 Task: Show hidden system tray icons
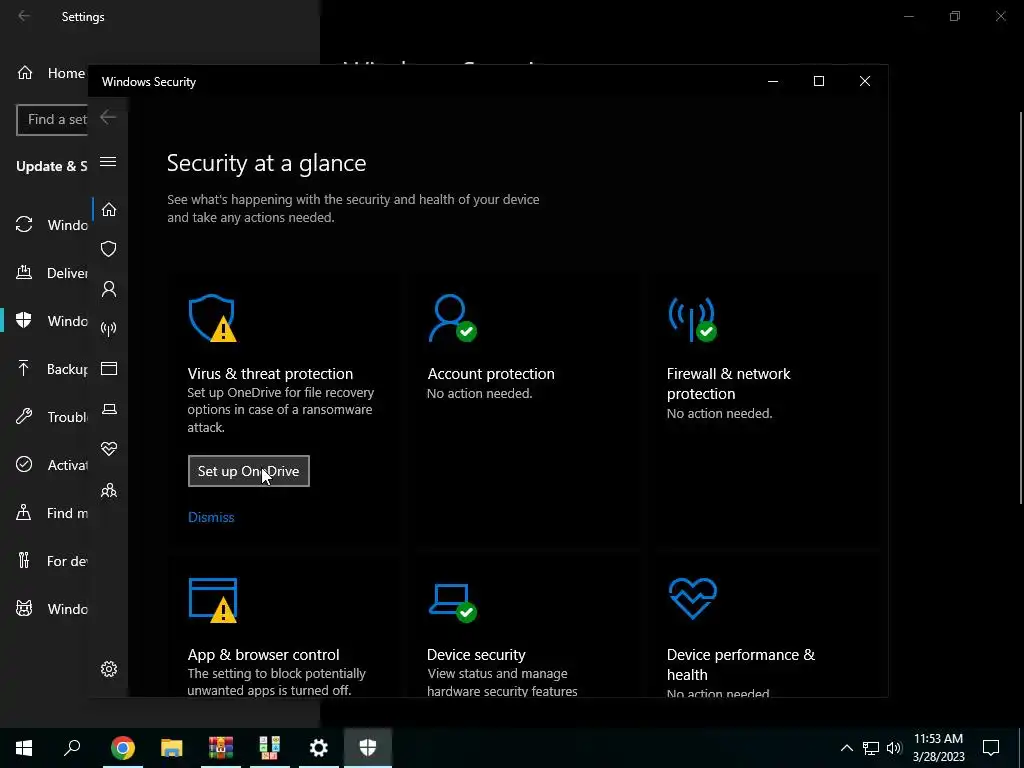point(846,748)
